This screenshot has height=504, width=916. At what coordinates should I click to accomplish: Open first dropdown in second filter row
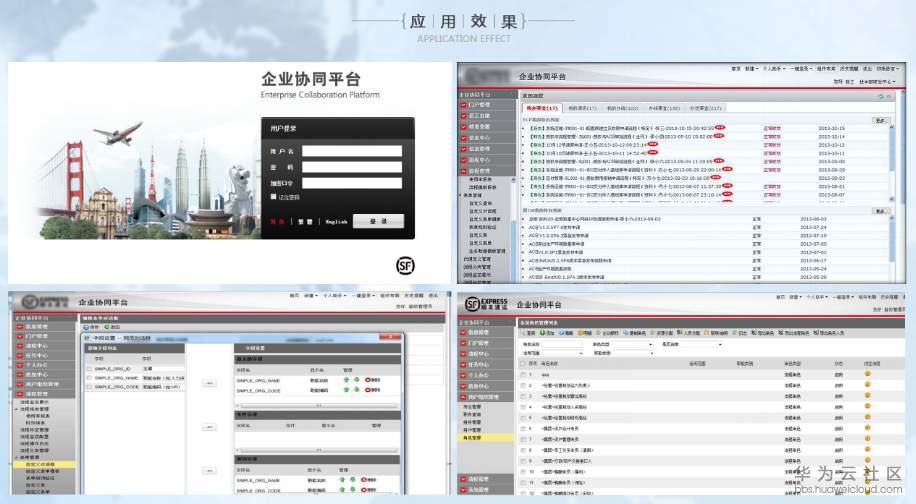[561, 353]
